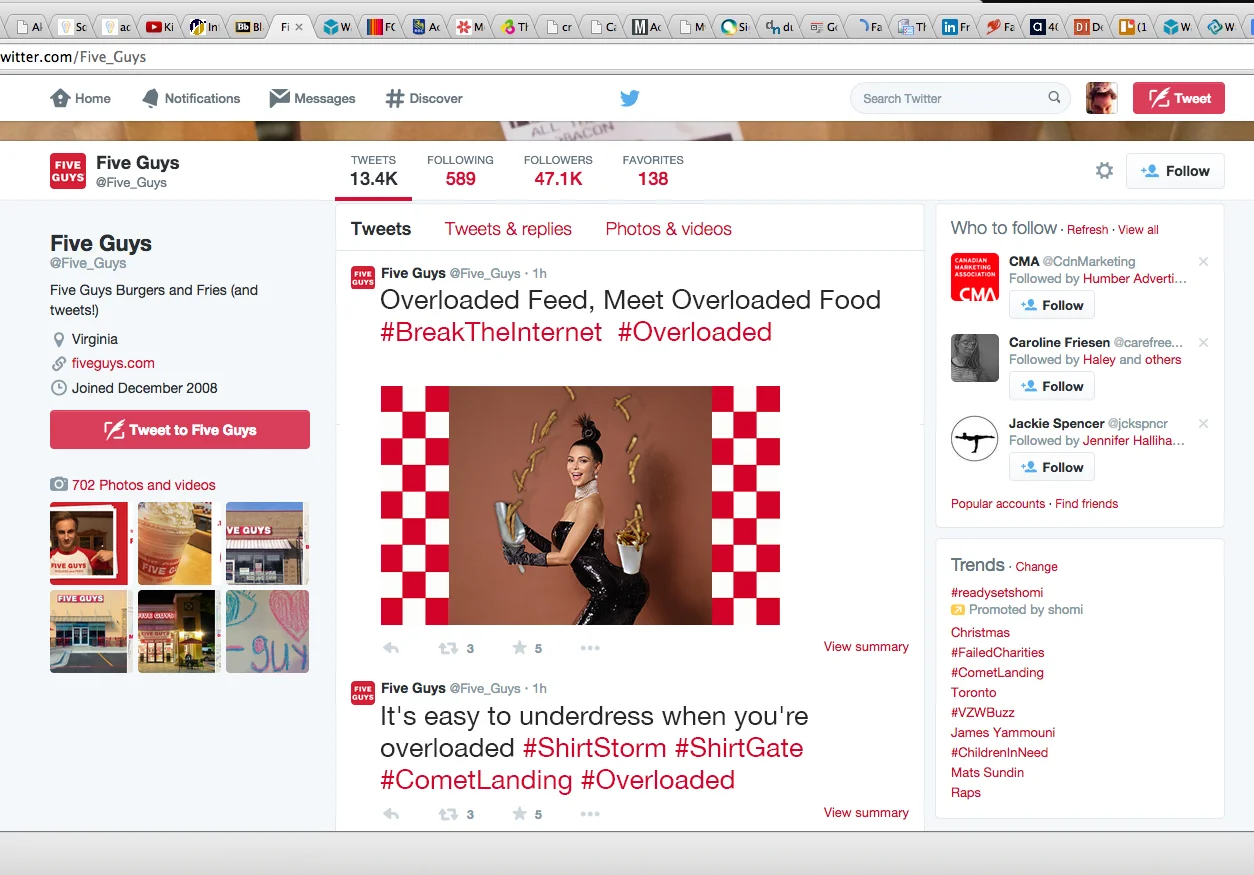
Task: Close the active Five Guys browser tab
Action: tap(299, 27)
